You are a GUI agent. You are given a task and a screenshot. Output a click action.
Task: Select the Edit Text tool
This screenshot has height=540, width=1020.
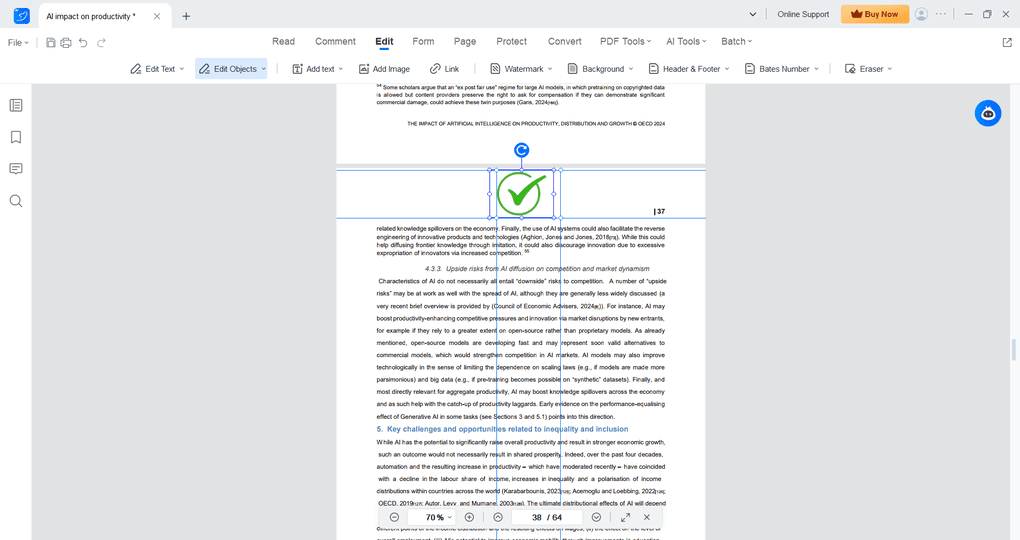click(154, 69)
